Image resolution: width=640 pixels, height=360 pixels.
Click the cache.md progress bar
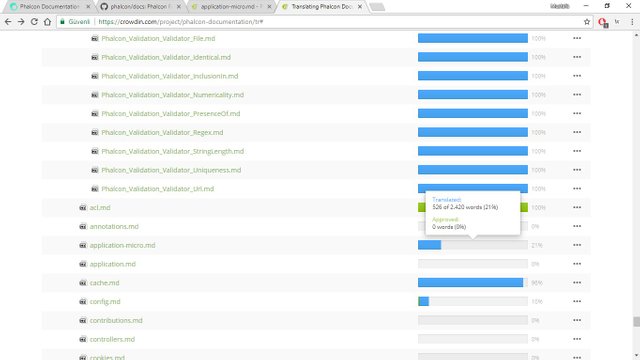tap(473, 282)
